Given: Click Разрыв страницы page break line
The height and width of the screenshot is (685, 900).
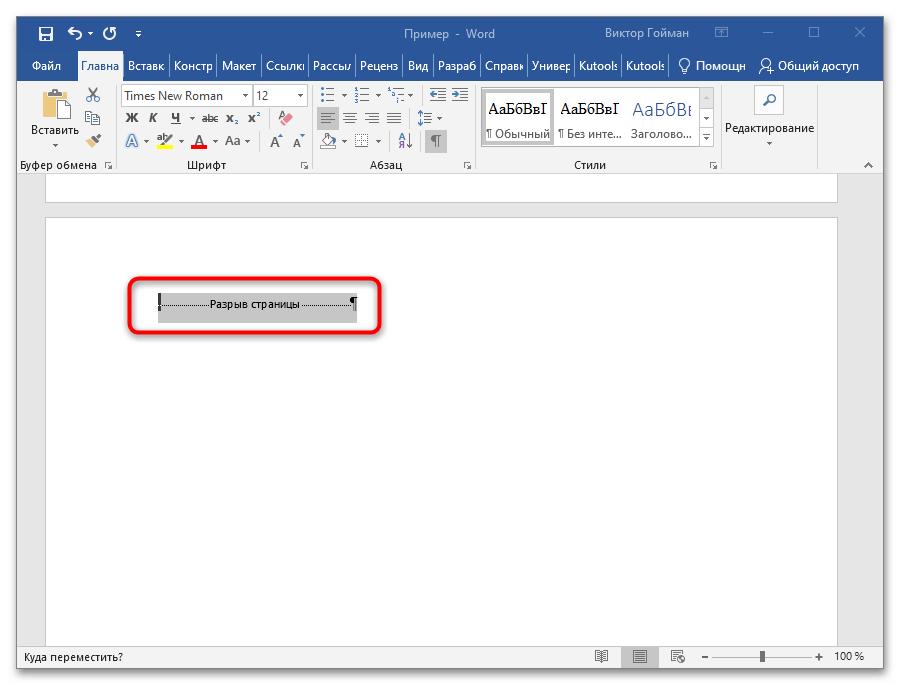Looking at the screenshot, I should coord(257,304).
